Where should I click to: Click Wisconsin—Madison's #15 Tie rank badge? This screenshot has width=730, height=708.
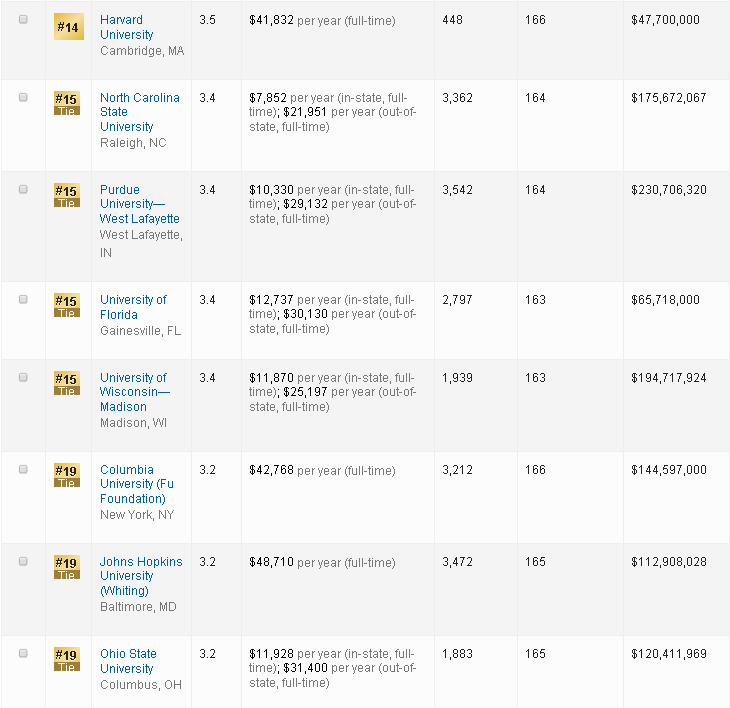pyautogui.click(x=66, y=383)
